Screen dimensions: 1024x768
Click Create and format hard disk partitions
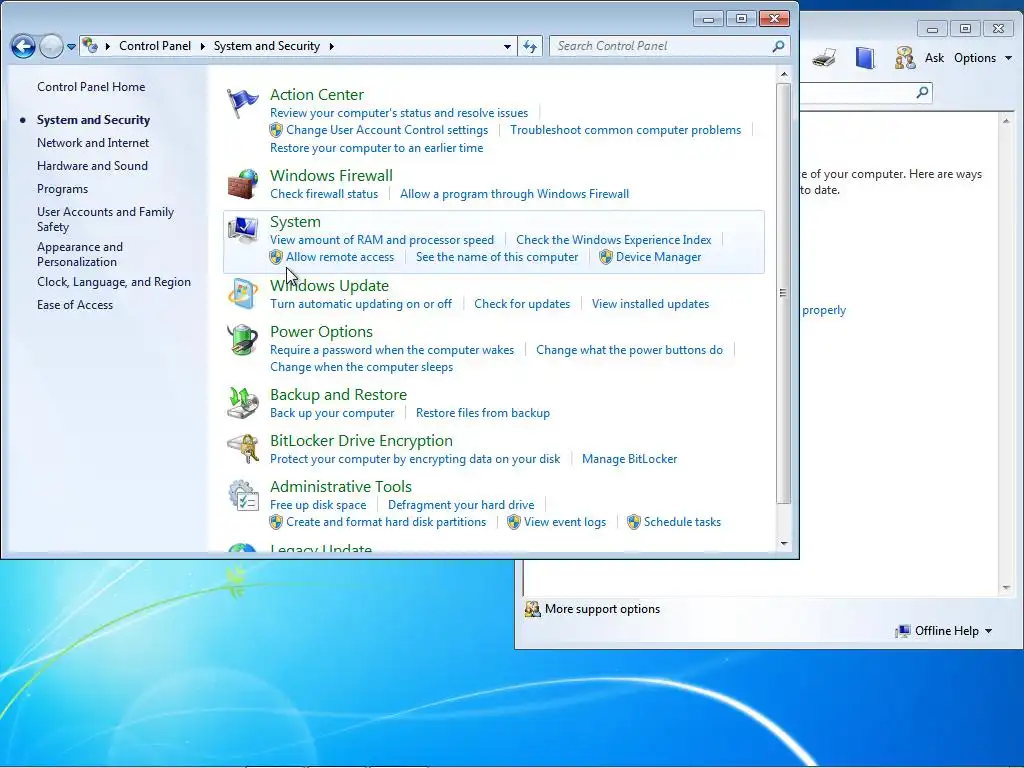386,522
